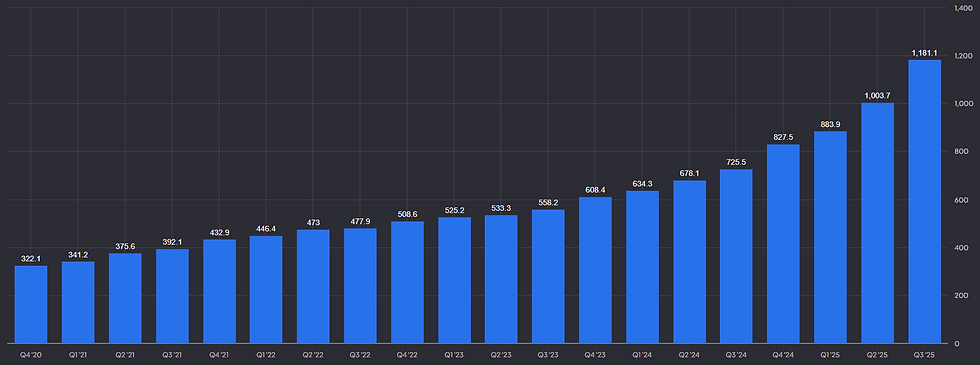The image size is (980, 365).
Task: Click the Q3 '23 bar
Action: [x=548, y=276]
